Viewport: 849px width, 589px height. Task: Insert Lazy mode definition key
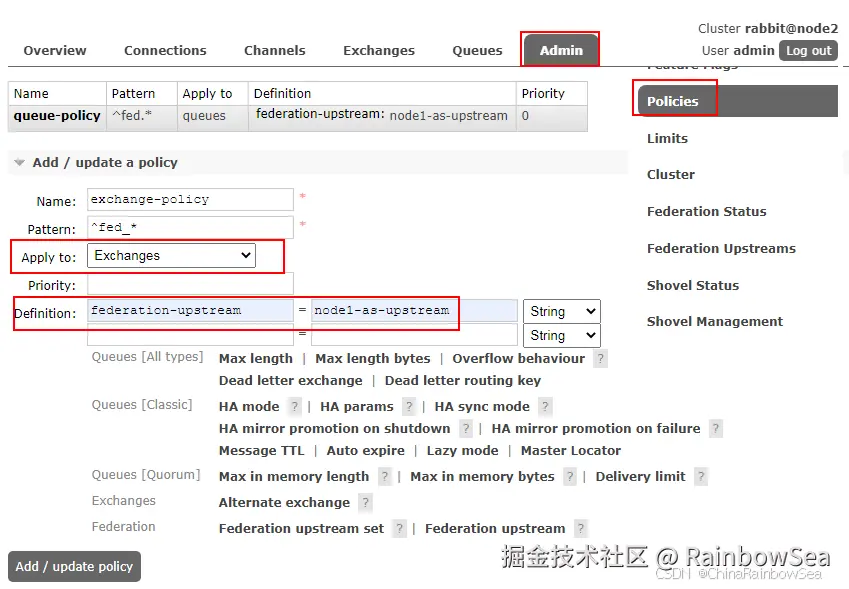tap(462, 450)
